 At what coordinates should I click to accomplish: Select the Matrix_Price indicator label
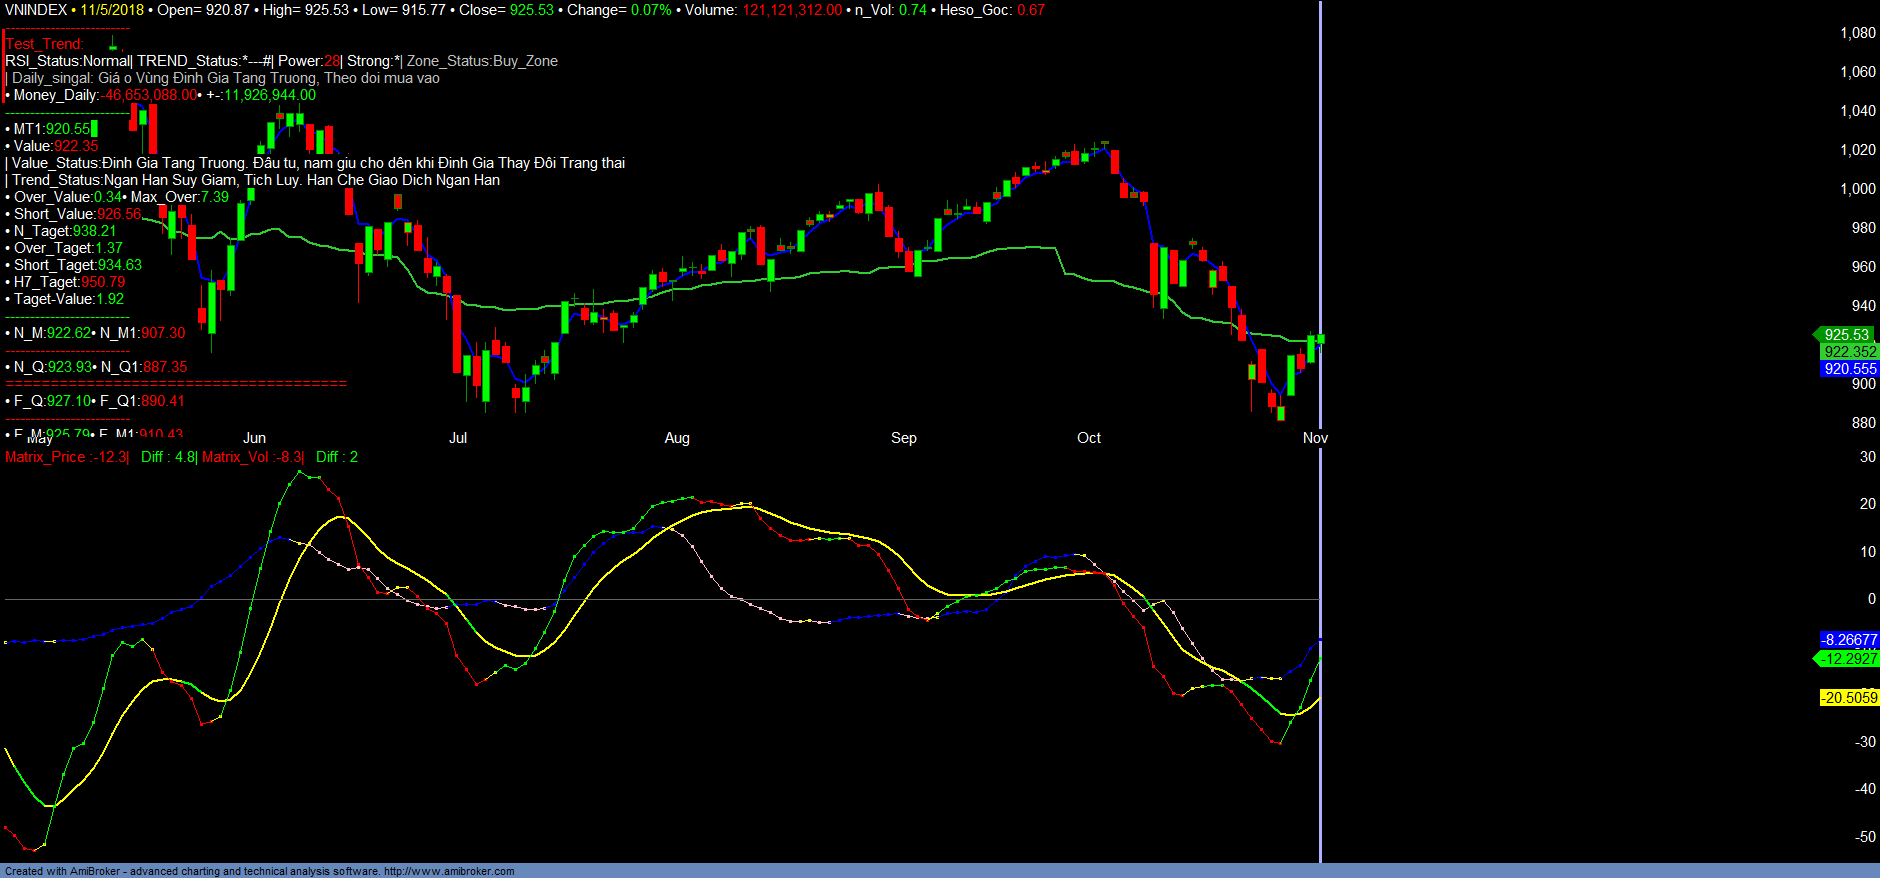tap(66, 457)
